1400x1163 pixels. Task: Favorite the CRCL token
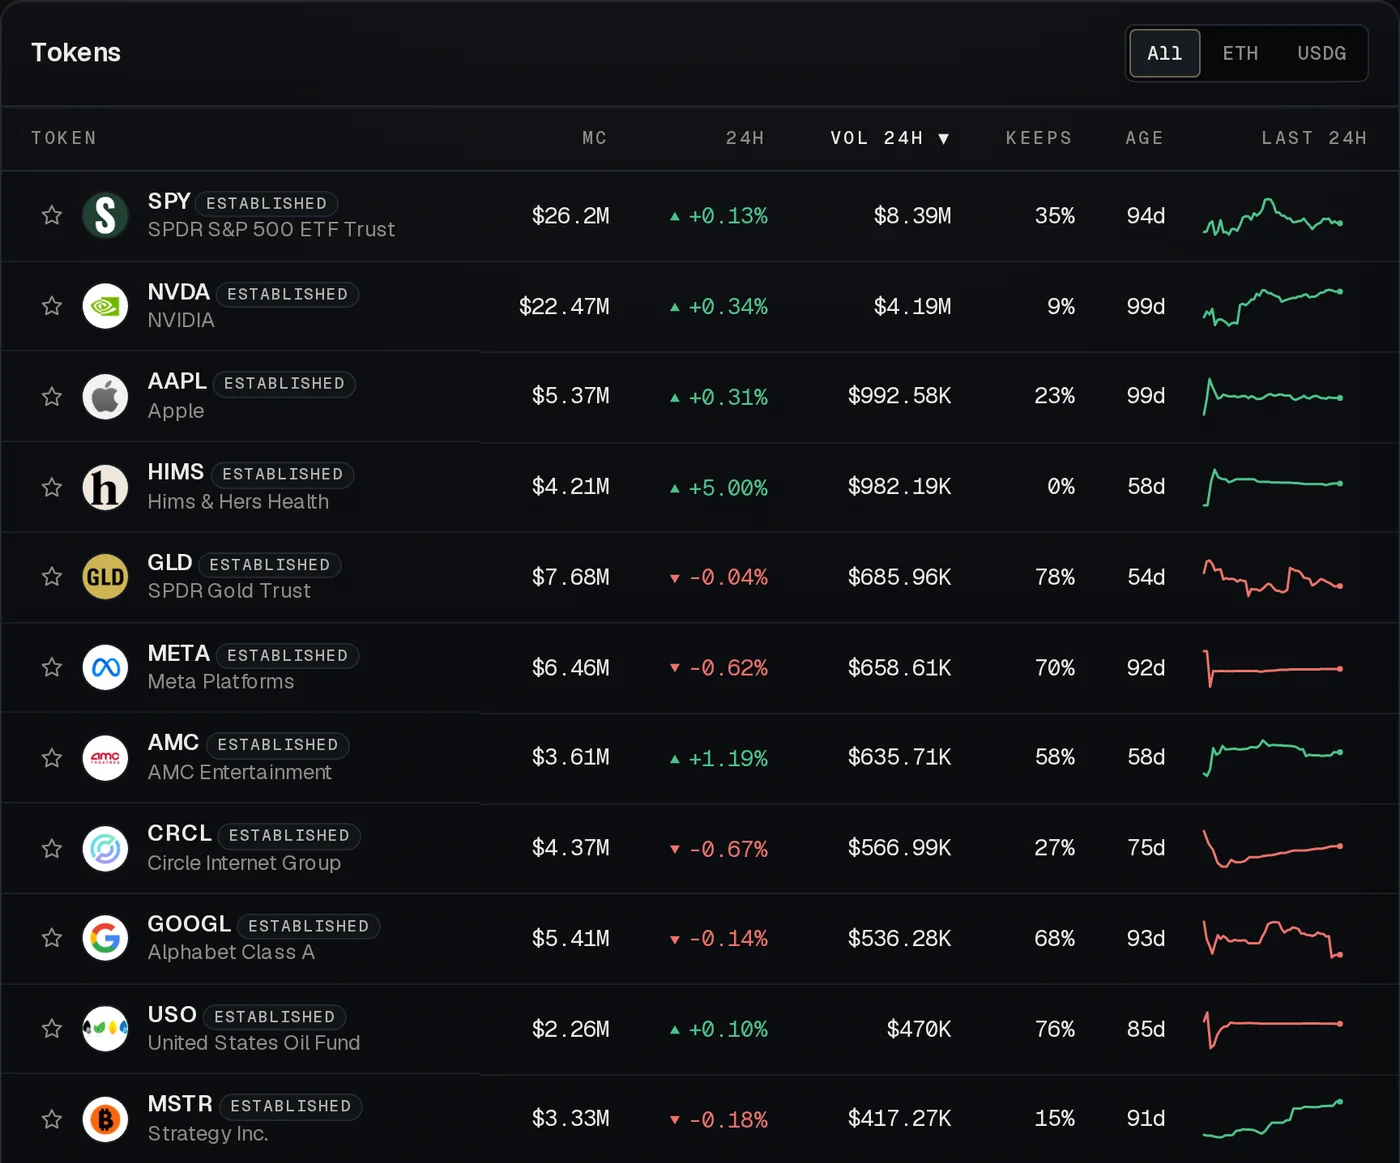click(52, 848)
